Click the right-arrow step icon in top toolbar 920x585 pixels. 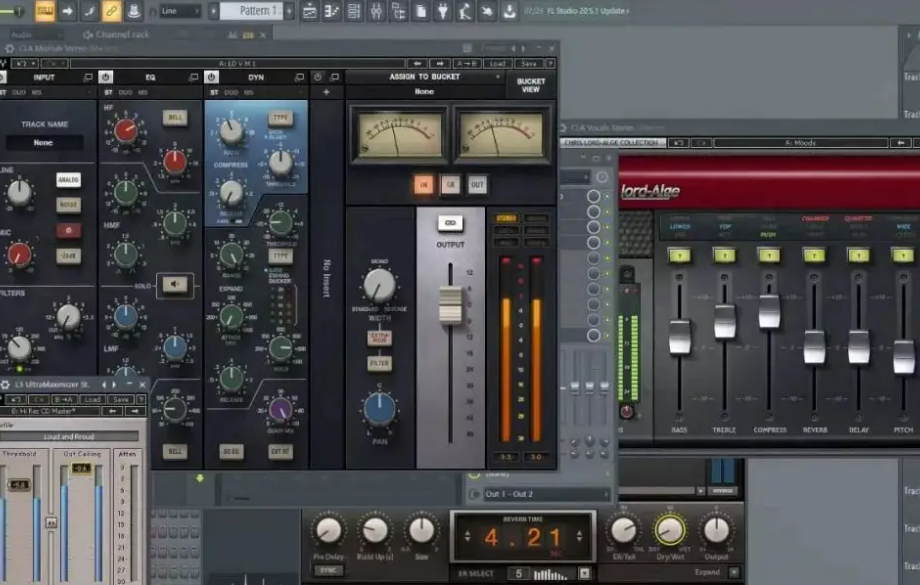pyautogui.click(x=67, y=11)
